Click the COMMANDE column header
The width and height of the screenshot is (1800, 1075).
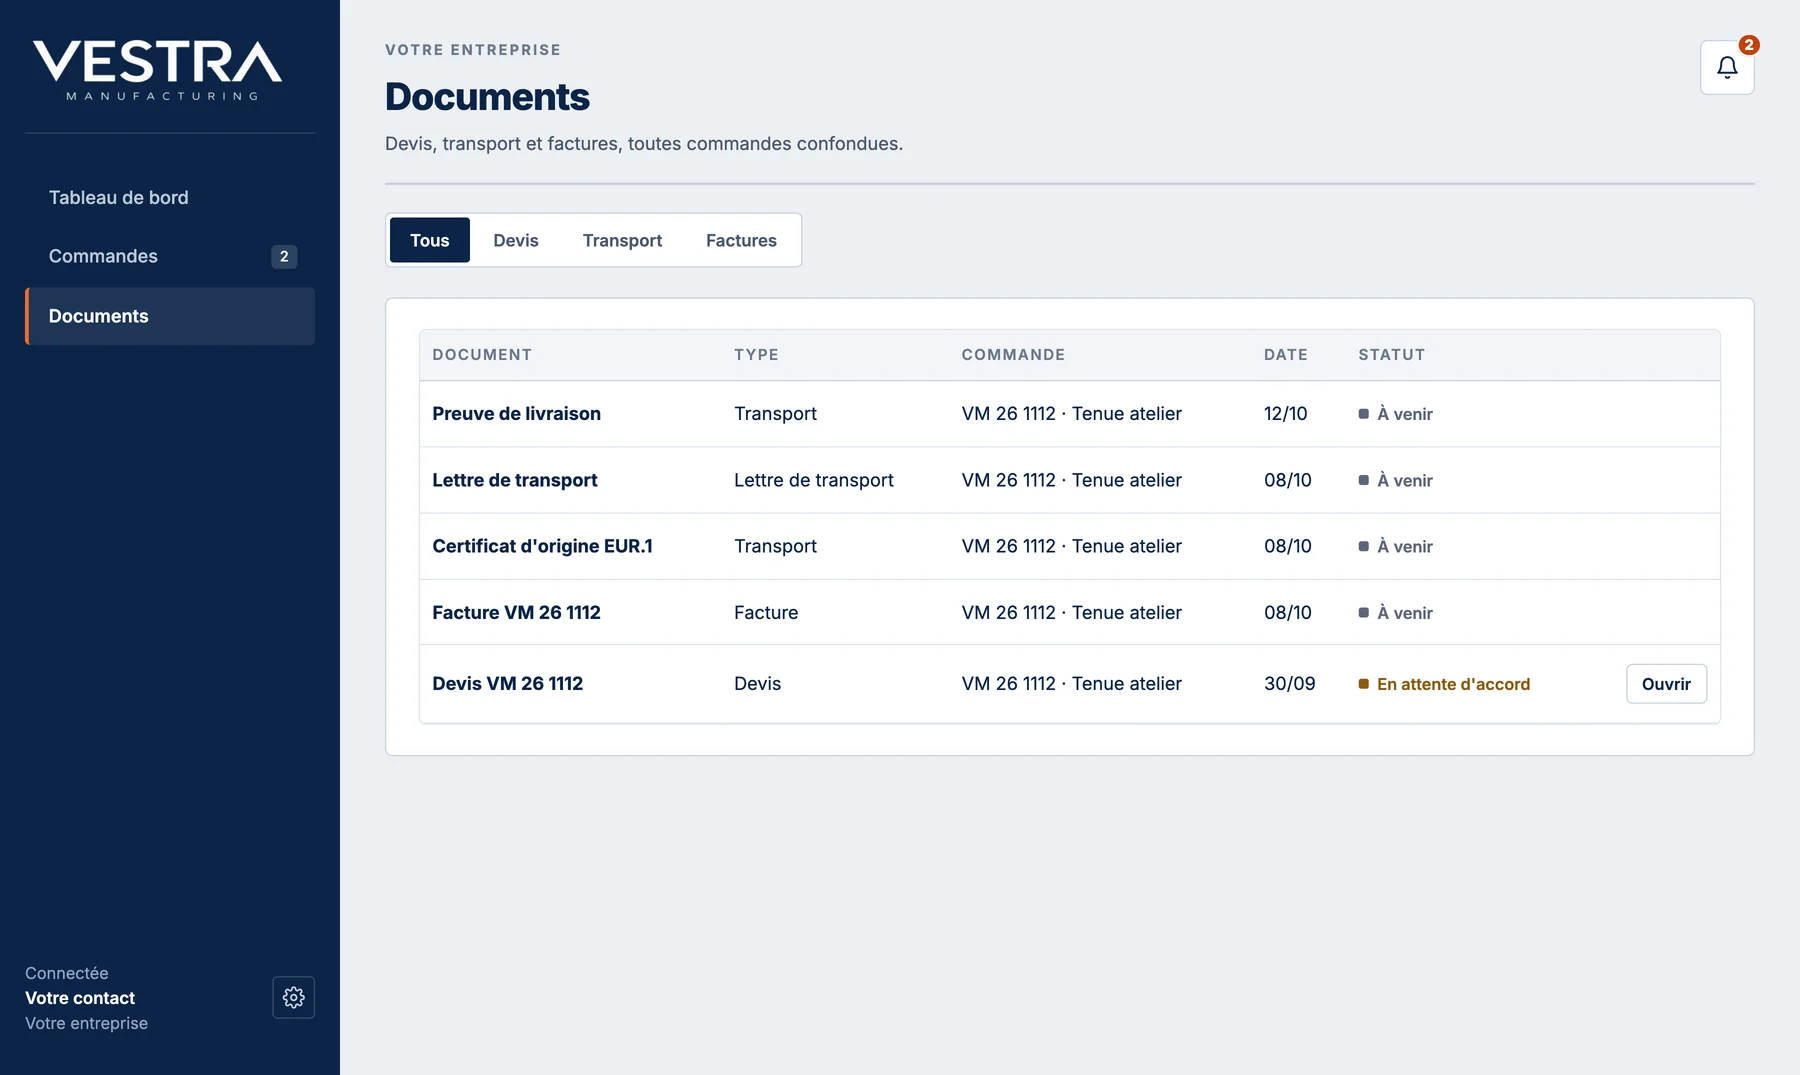click(x=1013, y=355)
